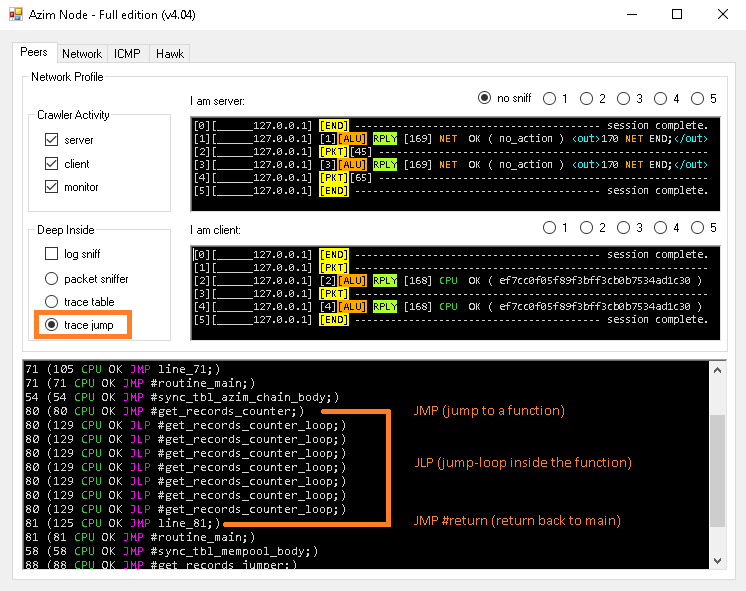Click client log row [3] PKT line

click(451, 294)
